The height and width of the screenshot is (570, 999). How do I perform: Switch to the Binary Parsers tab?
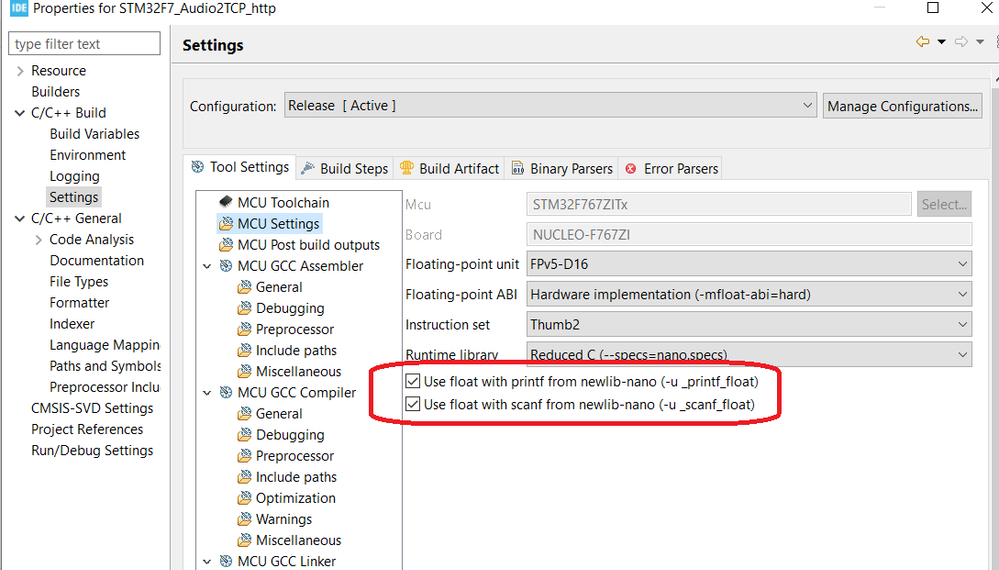[x=562, y=168]
